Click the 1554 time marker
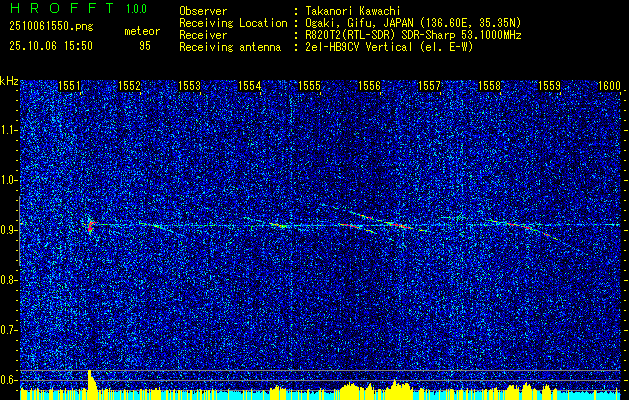Screen dimensions: 629x400 coord(250,86)
